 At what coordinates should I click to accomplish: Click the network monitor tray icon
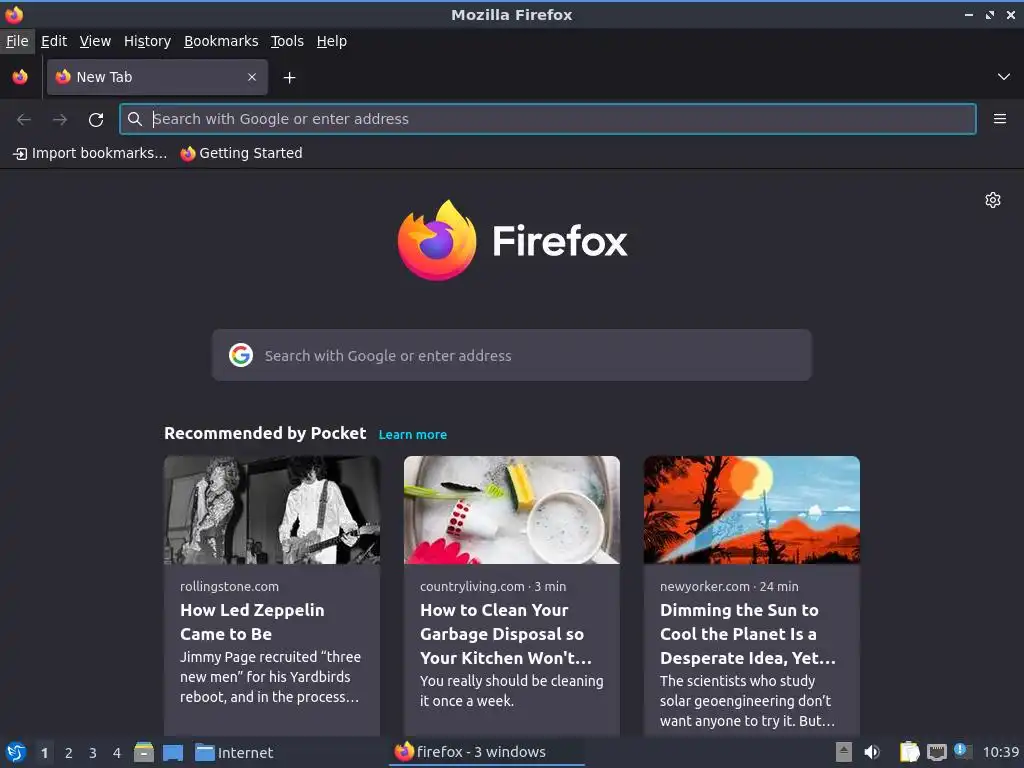click(x=936, y=753)
